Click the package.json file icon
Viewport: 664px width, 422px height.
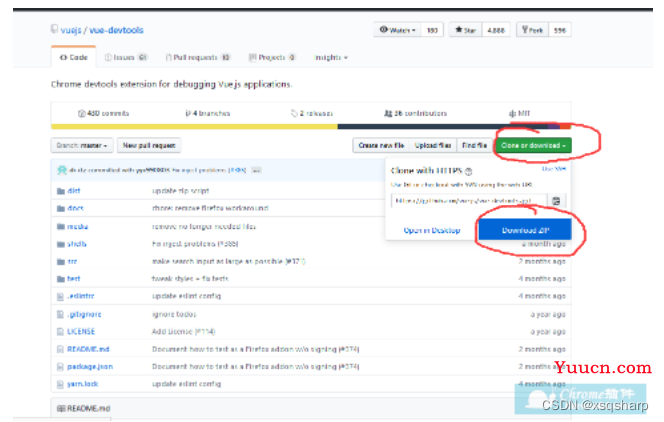[x=60, y=367]
